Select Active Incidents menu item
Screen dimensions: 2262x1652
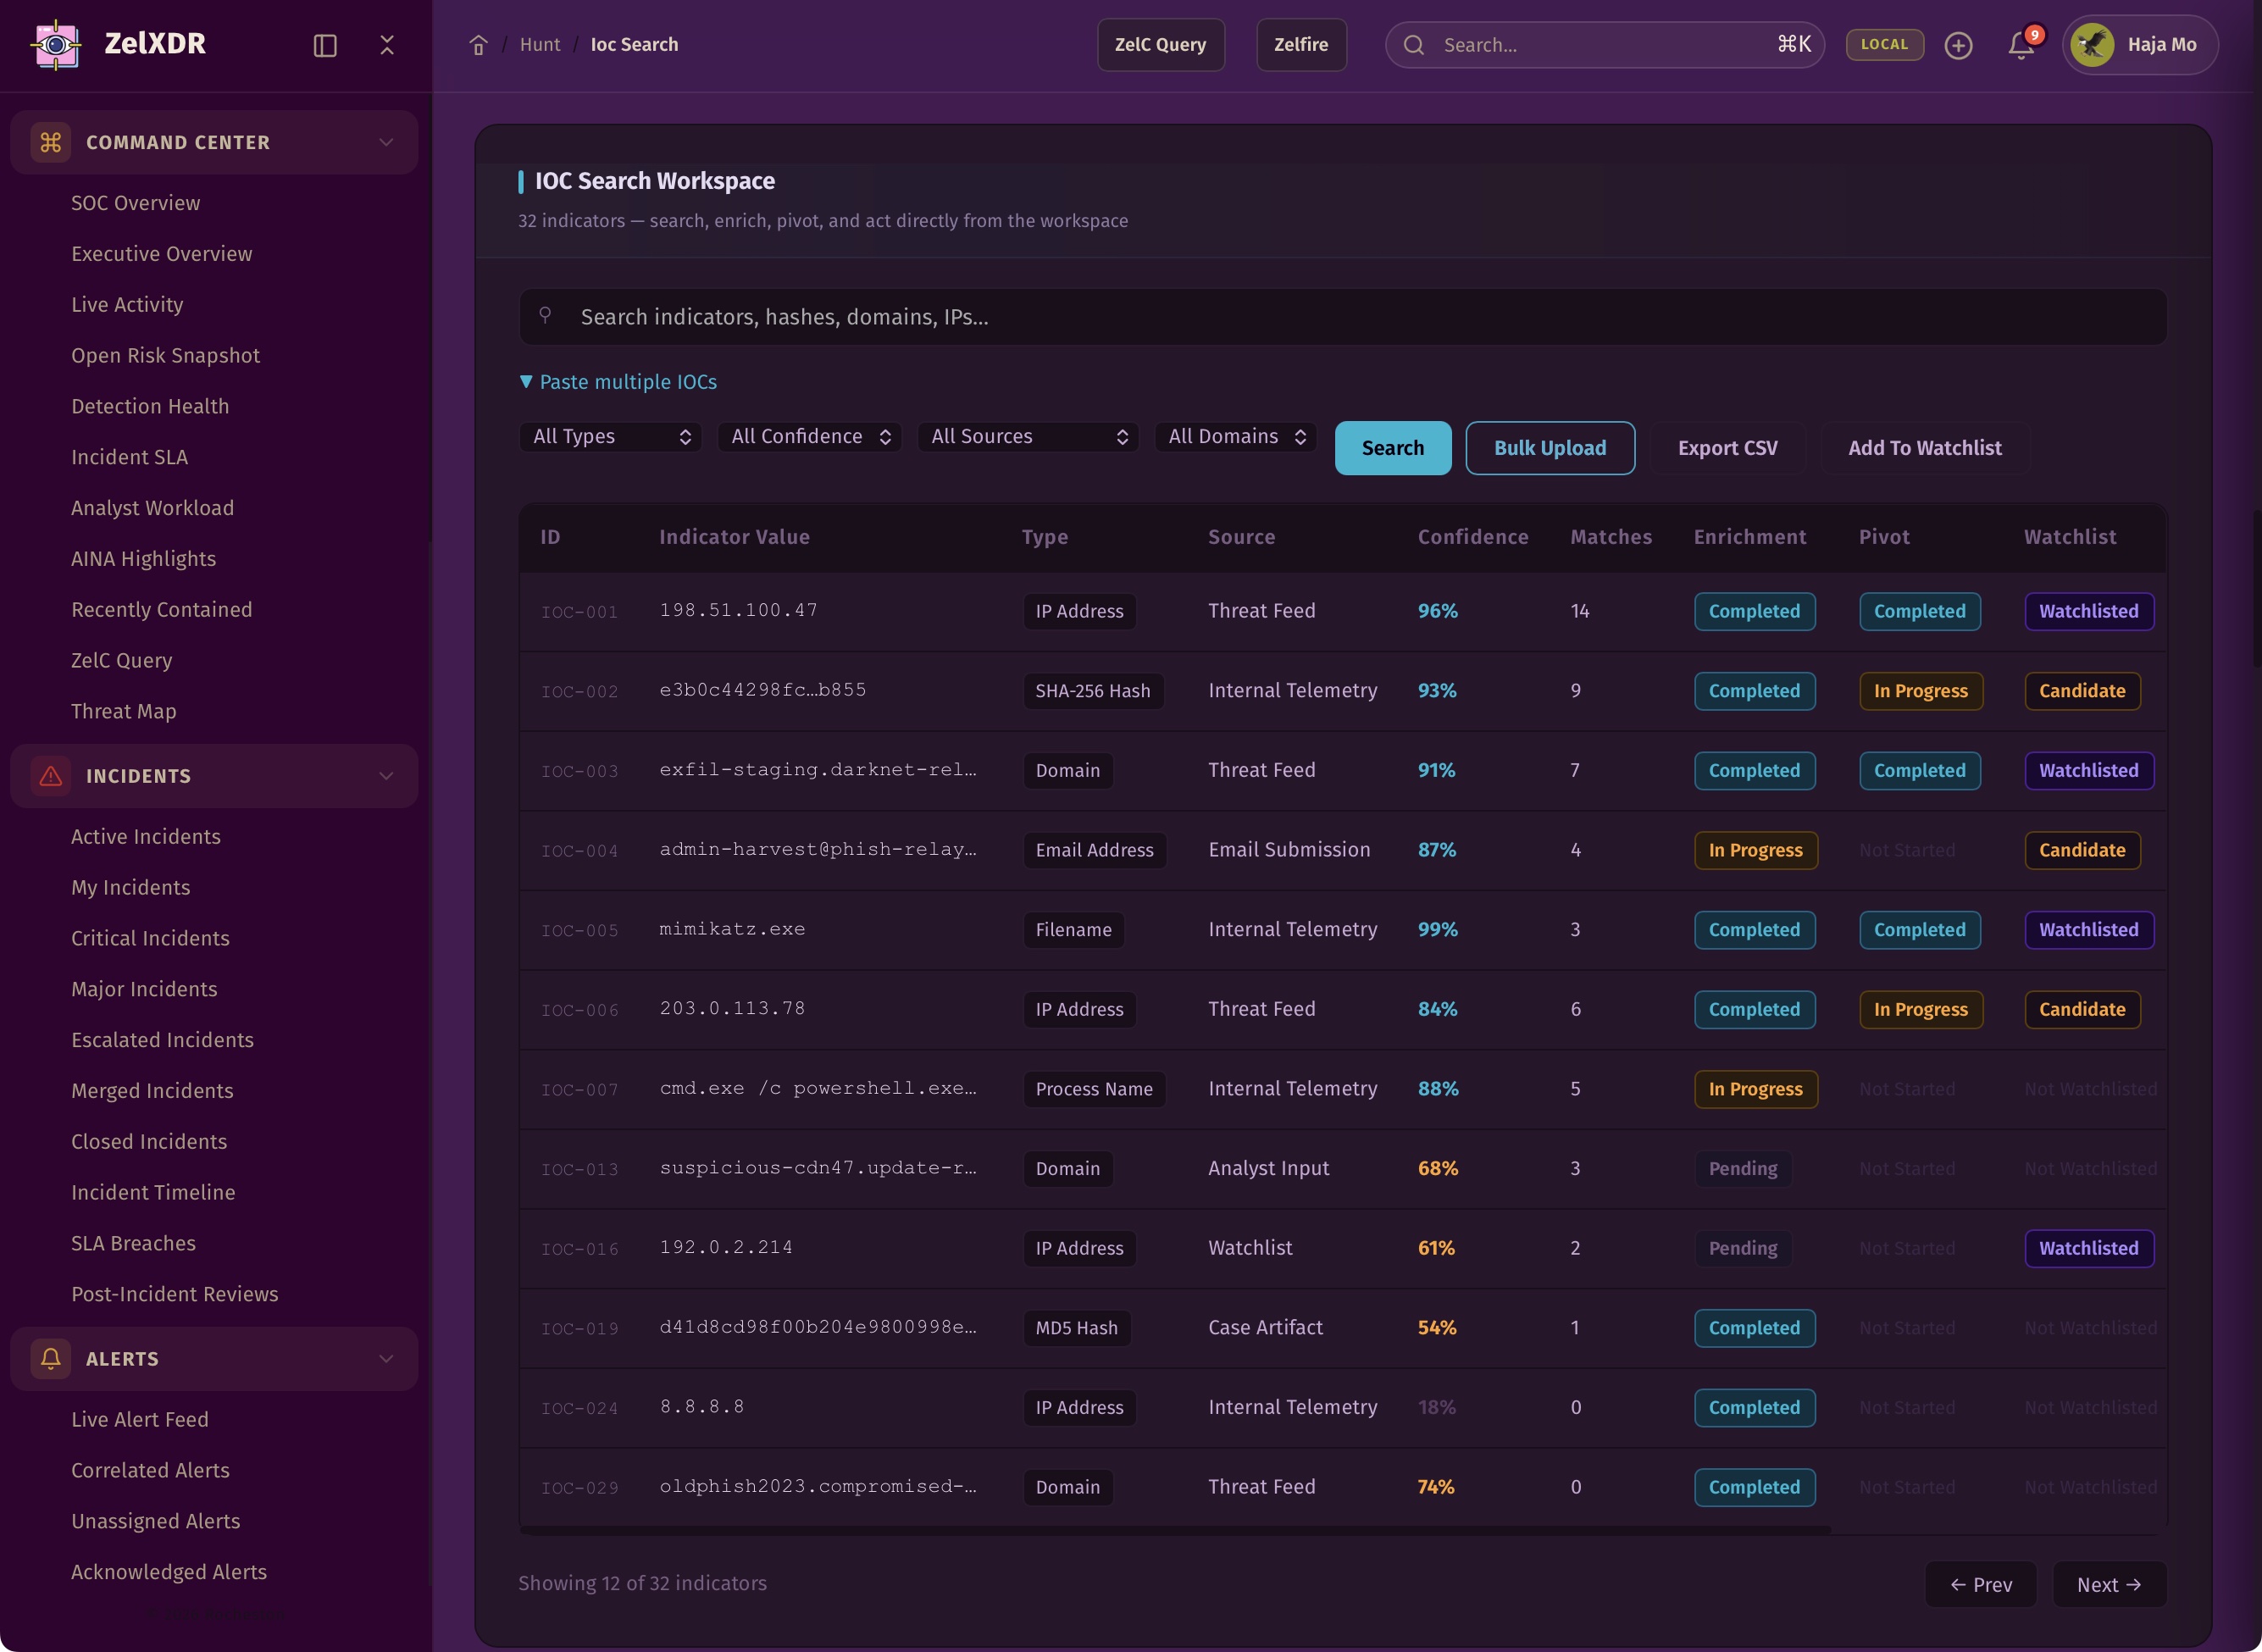[146, 836]
